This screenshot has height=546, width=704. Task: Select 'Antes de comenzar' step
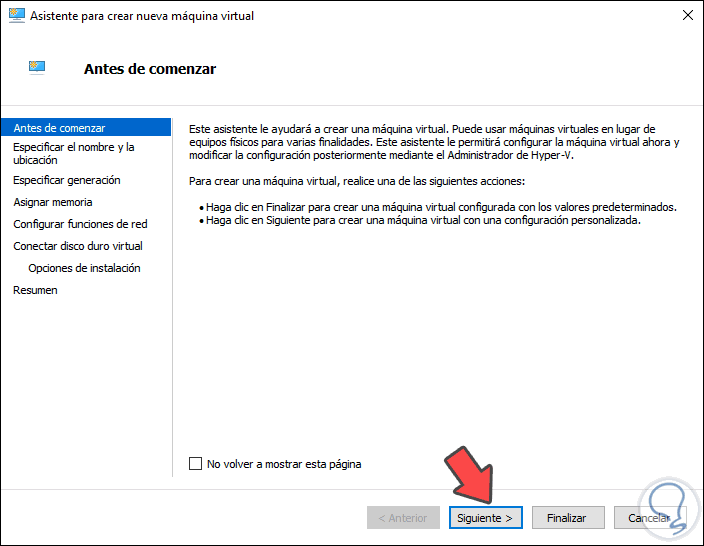point(59,128)
